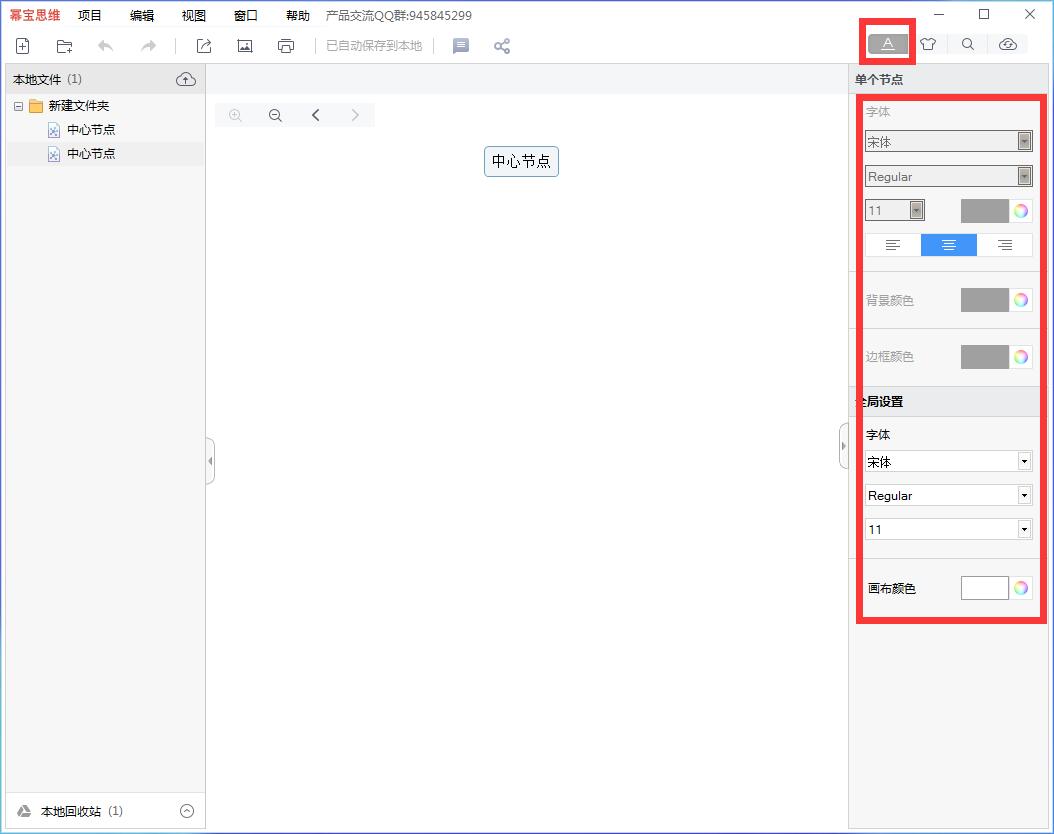This screenshot has width=1054, height=834.
Task: Click the cloud sync icon at top right
Action: click(x=1008, y=44)
